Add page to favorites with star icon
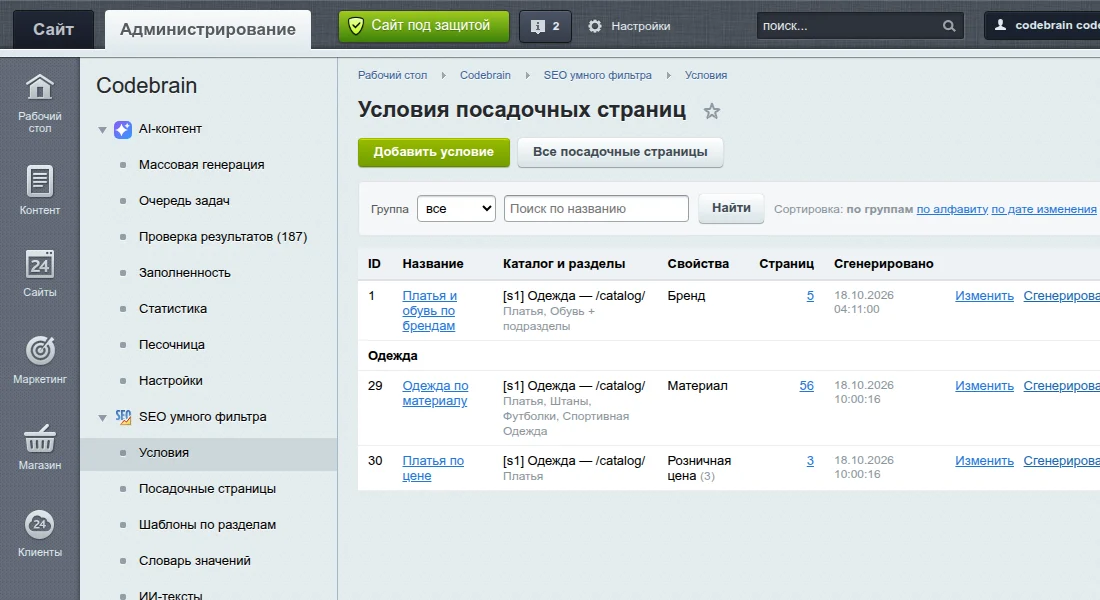This screenshot has width=1100, height=600. point(712,111)
